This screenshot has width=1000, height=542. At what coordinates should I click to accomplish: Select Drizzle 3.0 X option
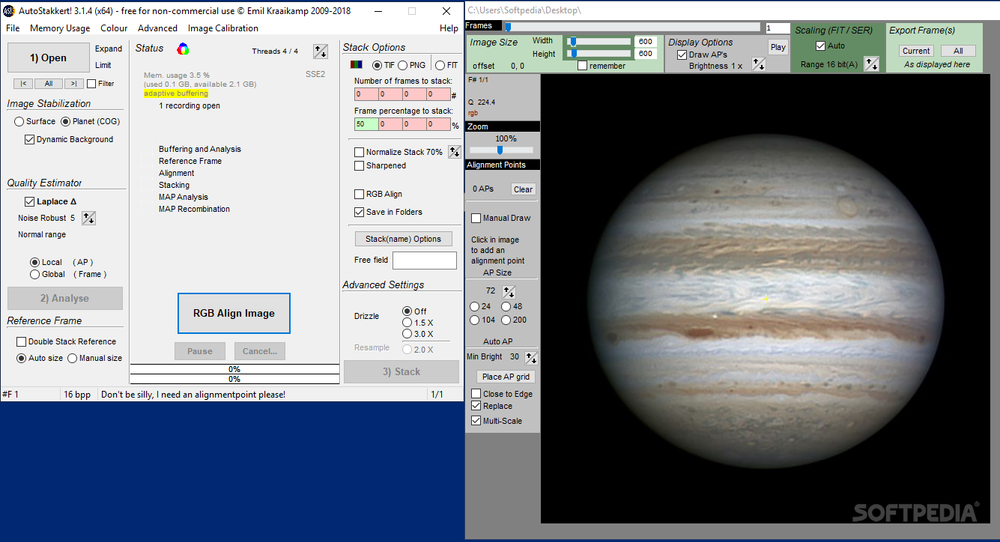coord(407,334)
